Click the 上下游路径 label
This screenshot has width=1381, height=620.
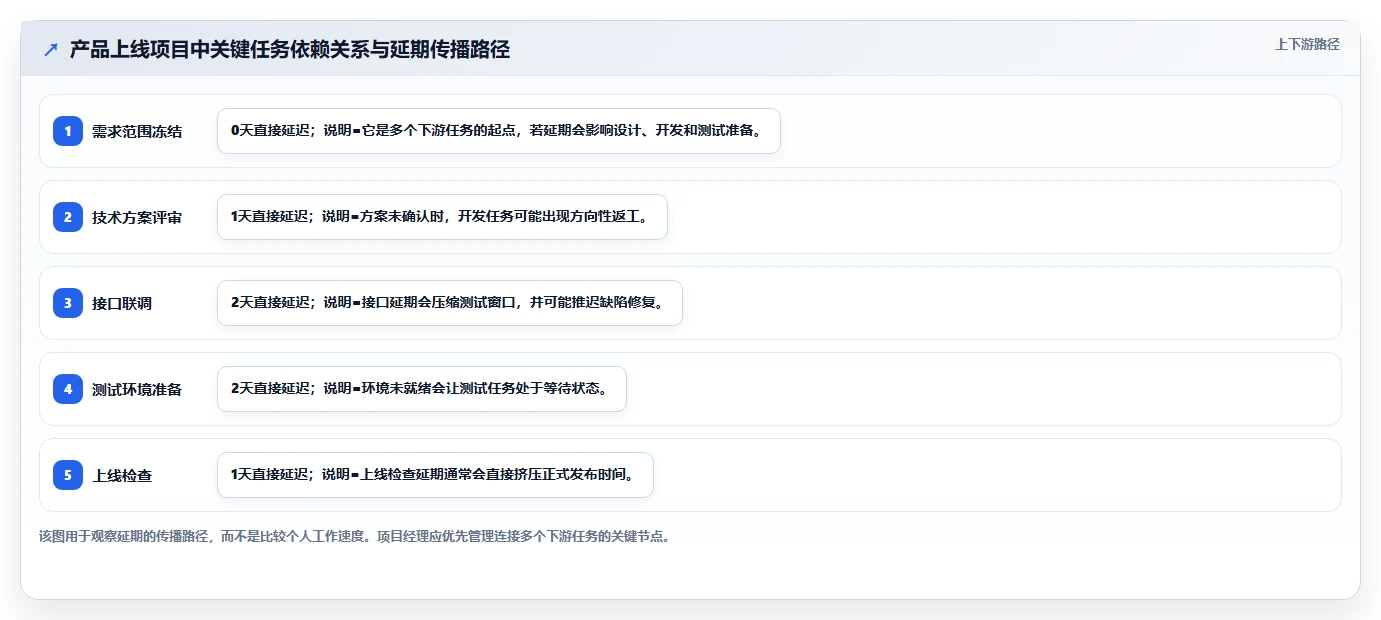(x=1307, y=44)
